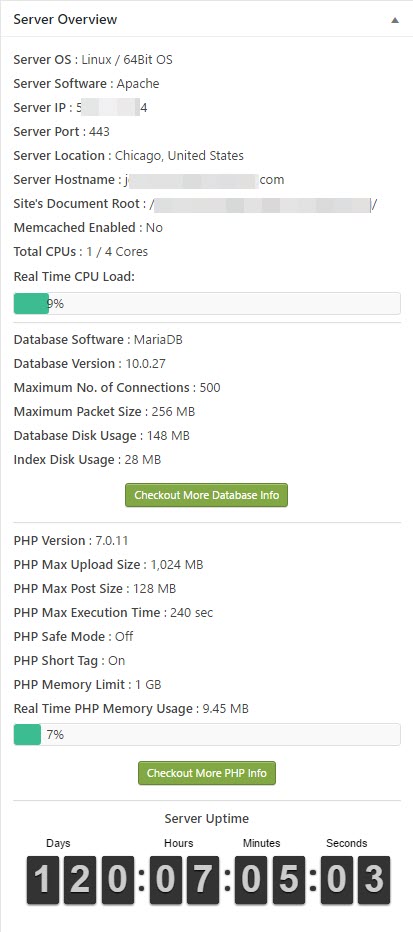Click the PHP Version 7.0.11 line
Screen dimensions: 413x932
pyautogui.click(x=71, y=541)
